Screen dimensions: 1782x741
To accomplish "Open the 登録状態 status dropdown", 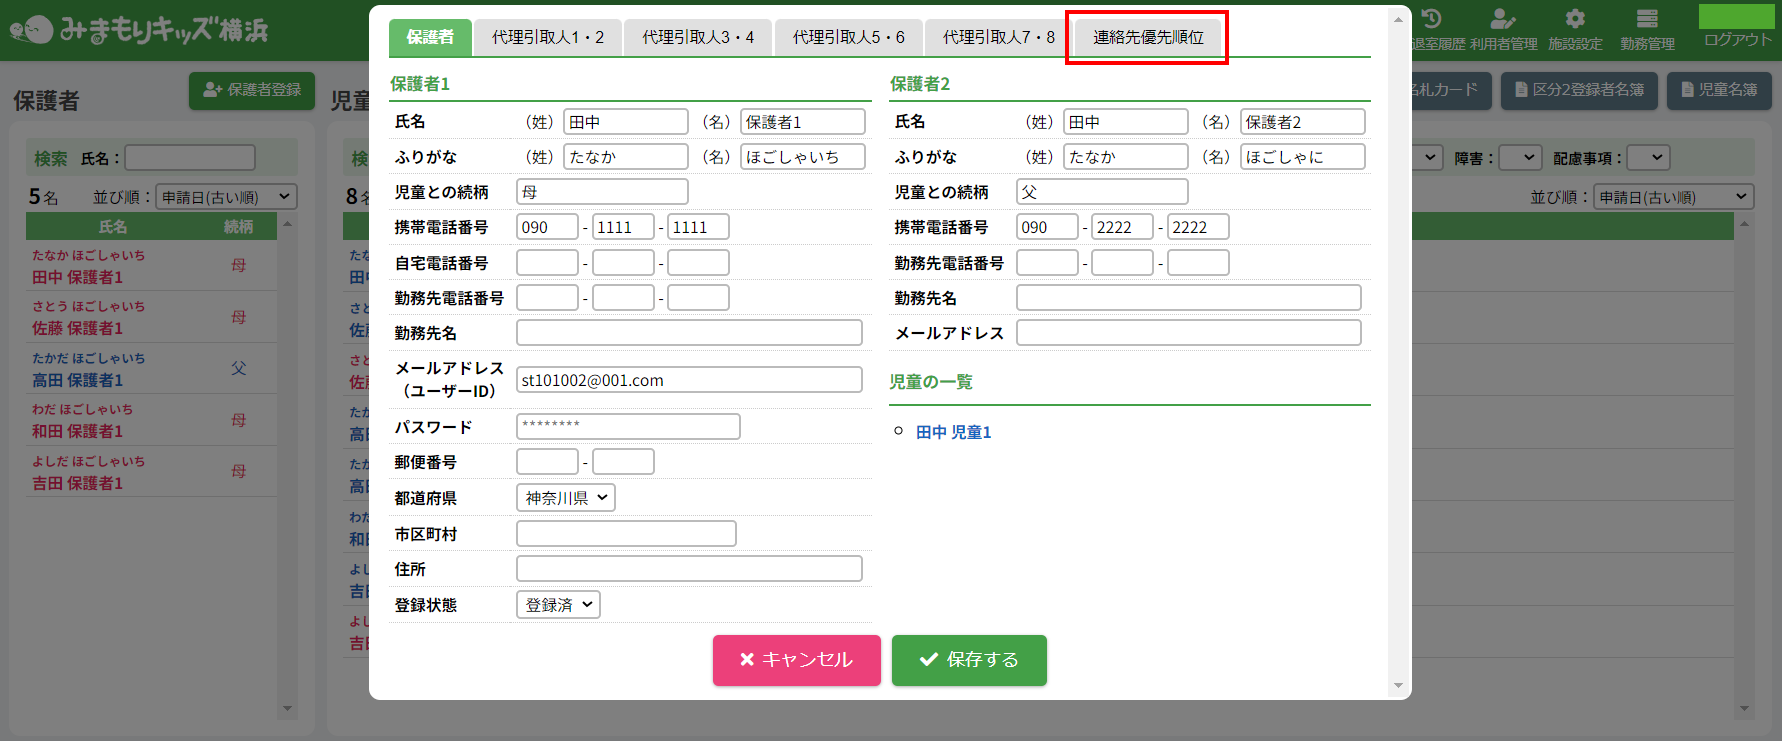I will [x=558, y=605].
